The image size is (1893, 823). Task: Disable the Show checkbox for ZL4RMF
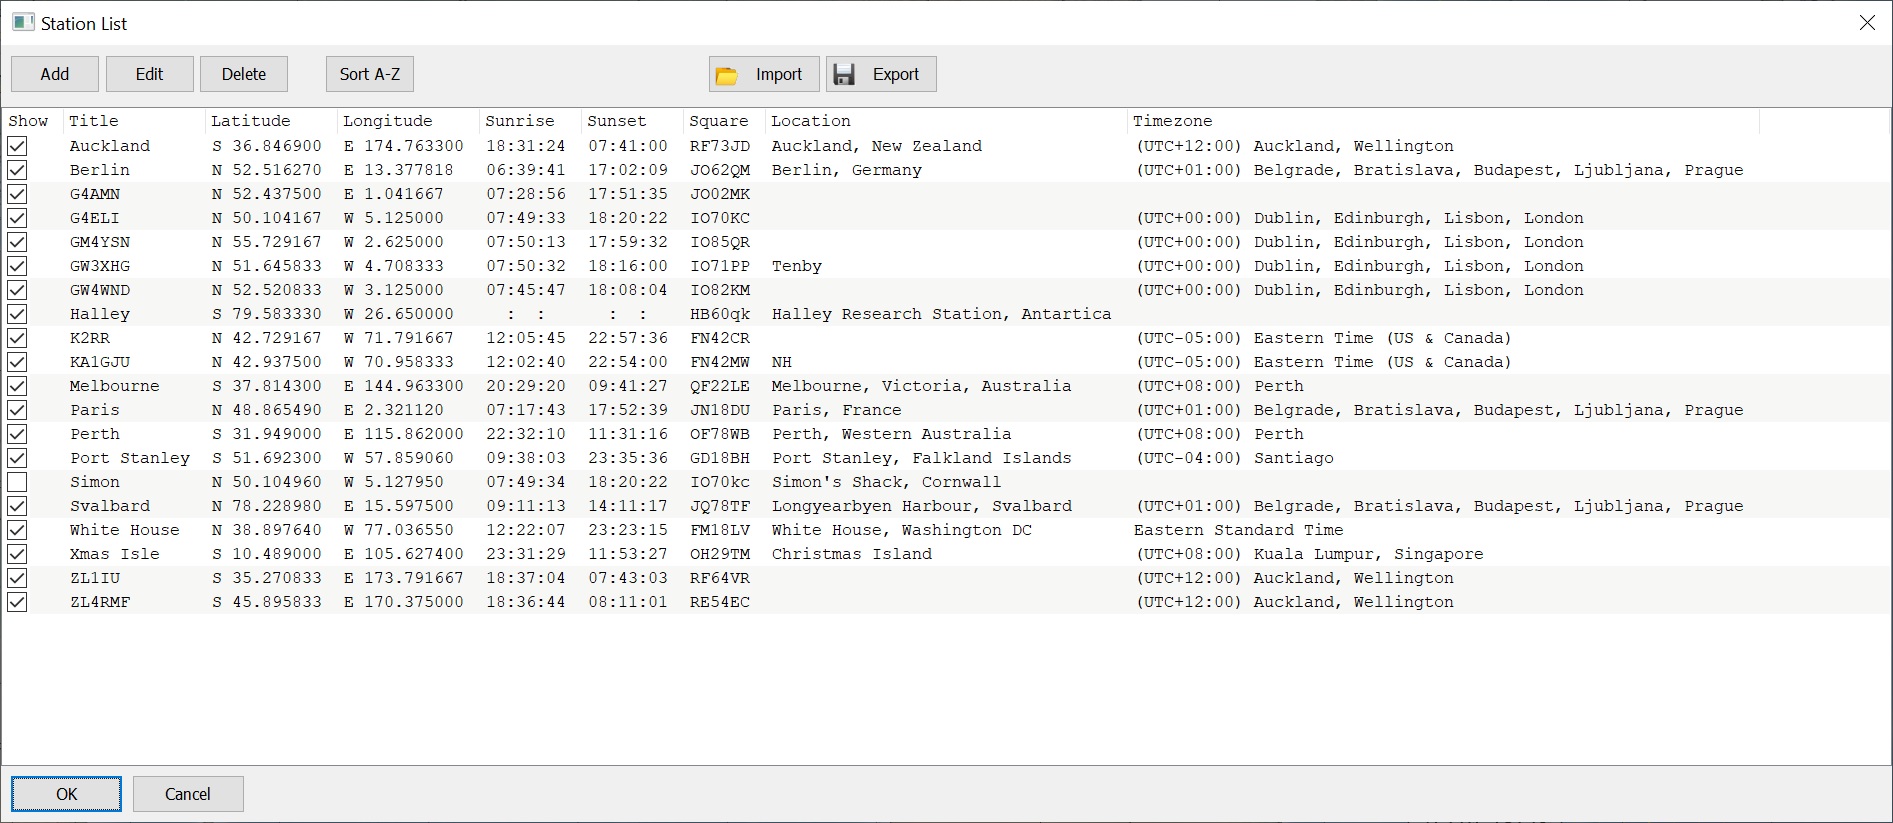point(17,602)
